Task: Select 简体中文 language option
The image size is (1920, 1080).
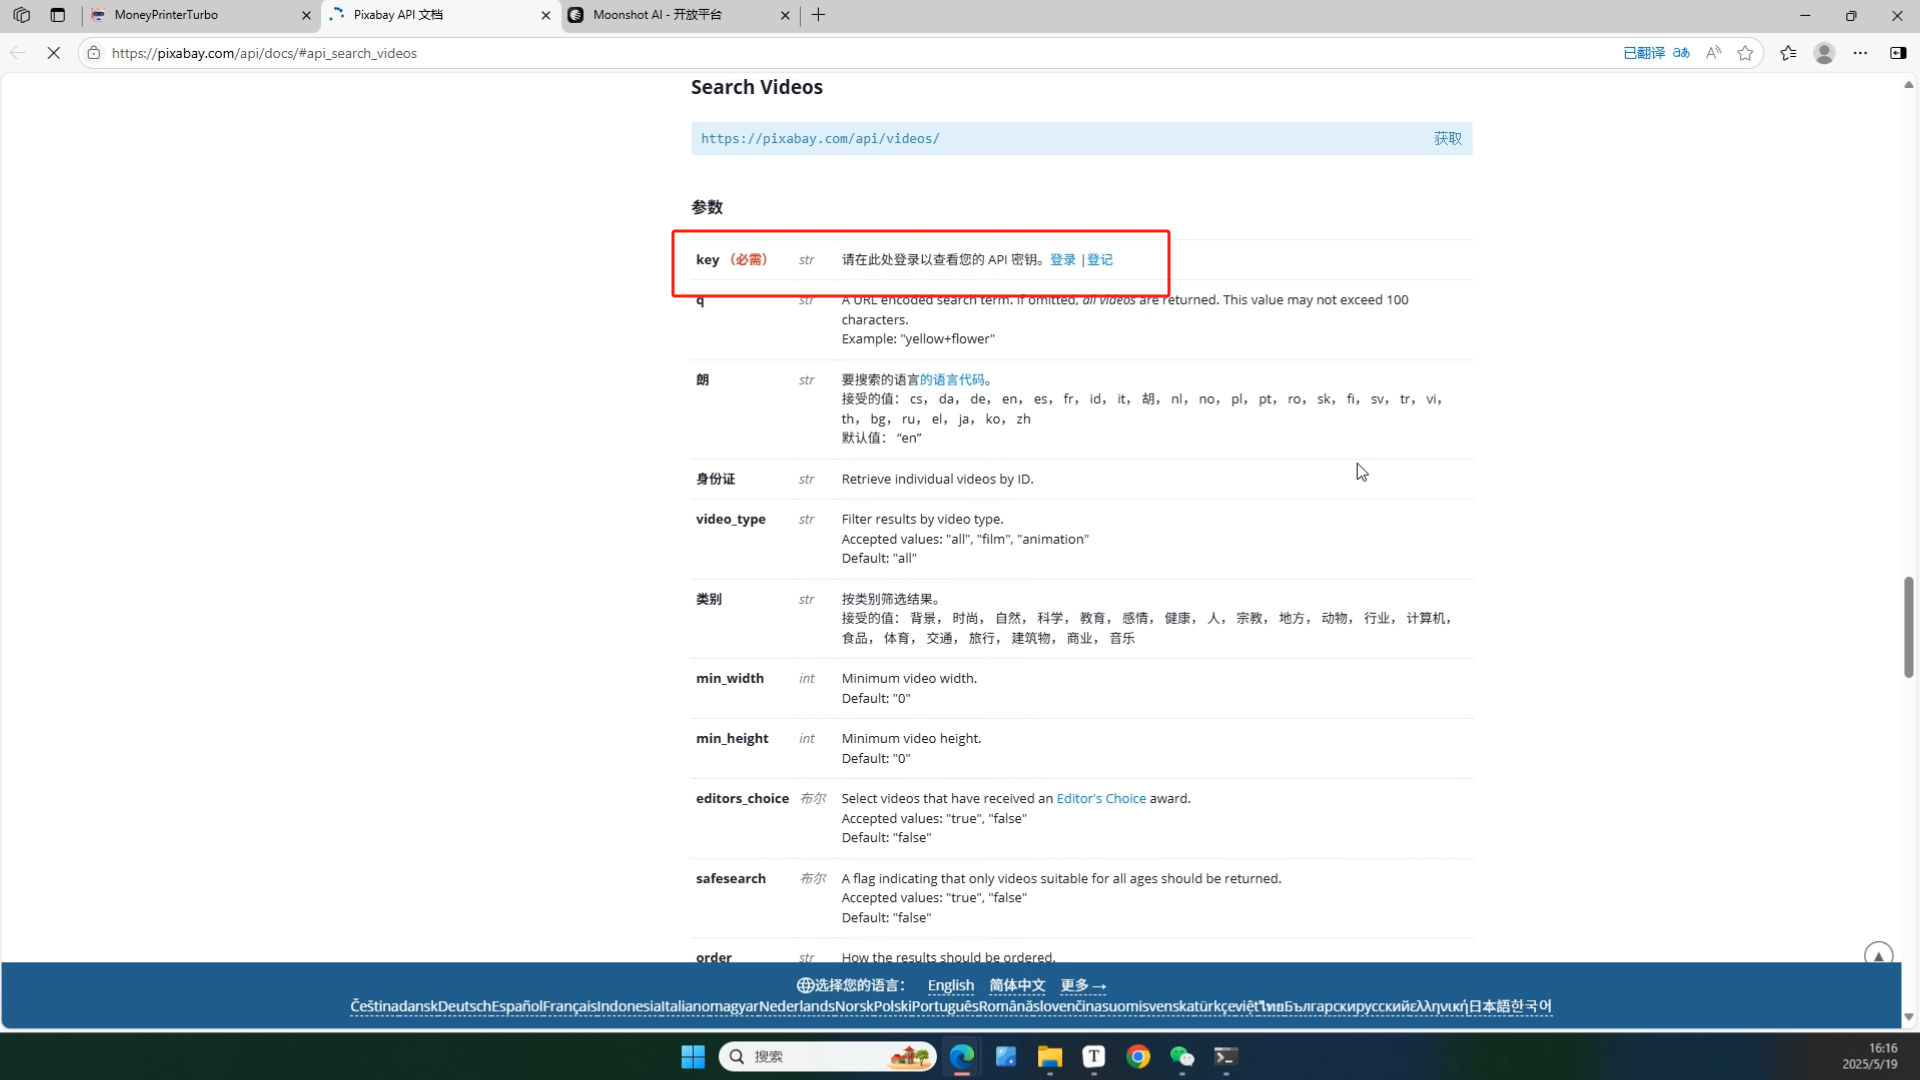Action: 1017,985
